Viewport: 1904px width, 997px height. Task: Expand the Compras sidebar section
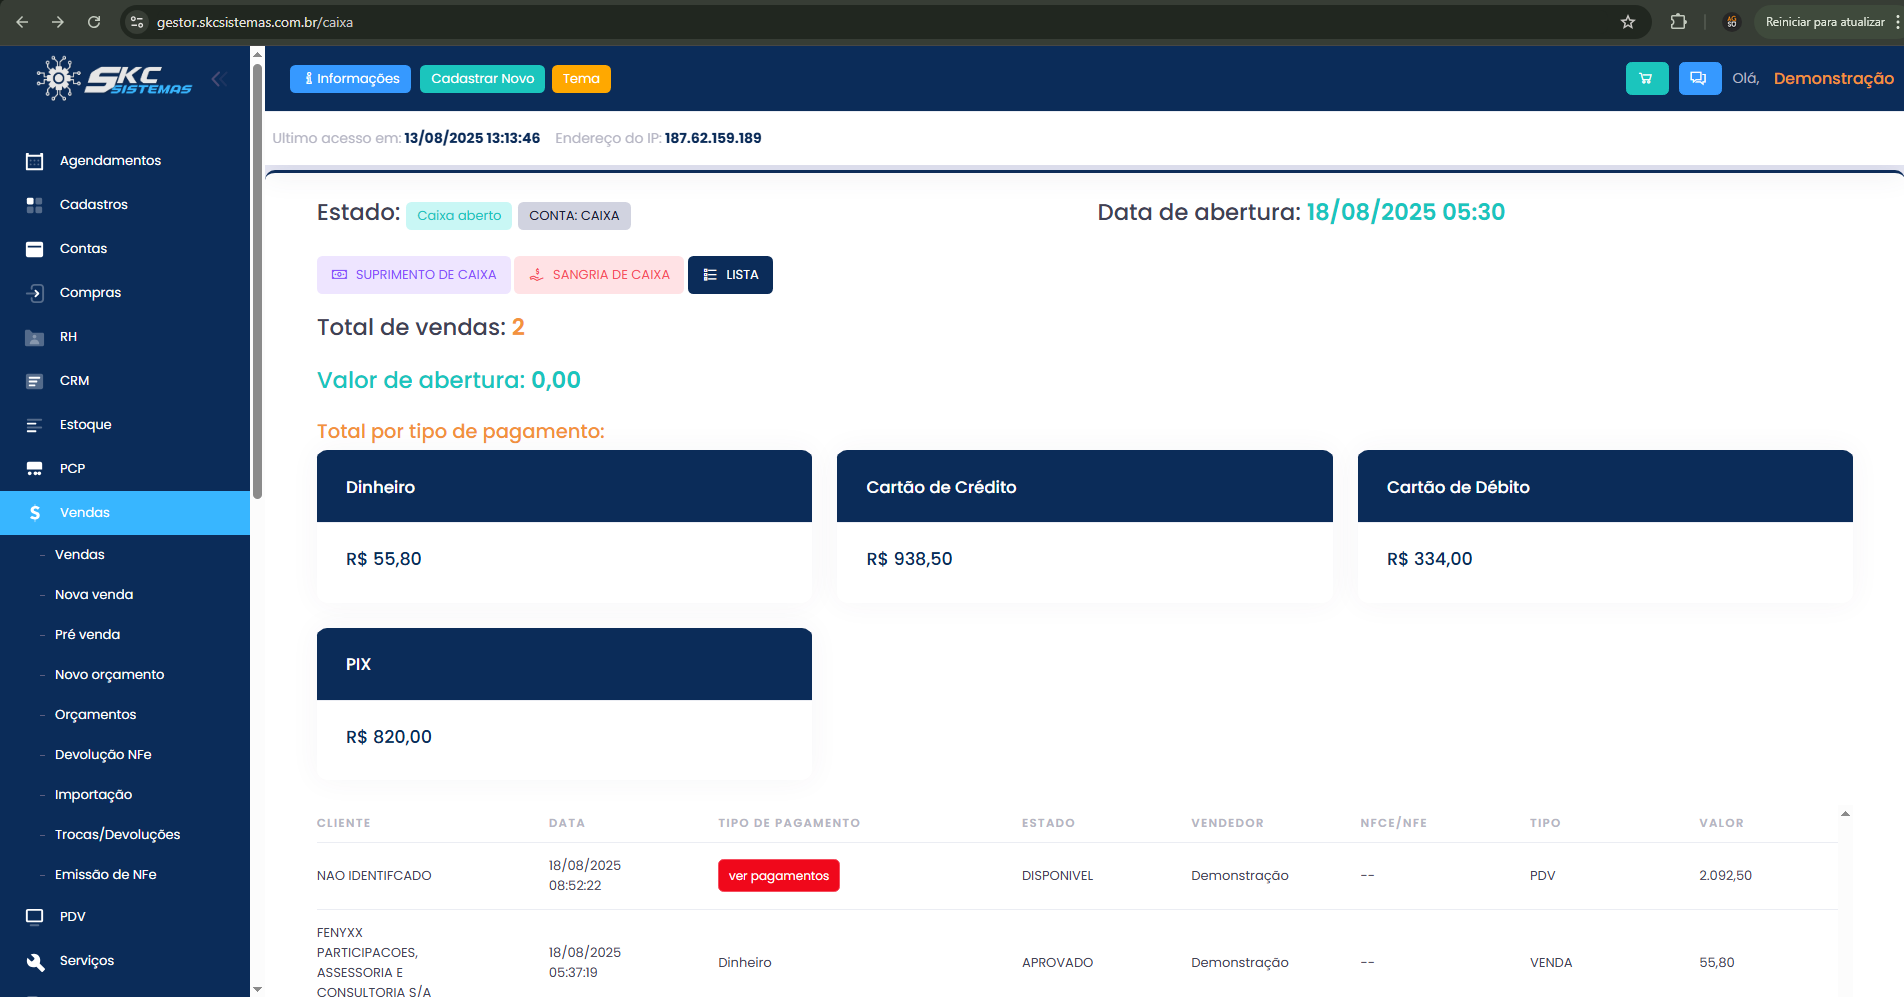(x=90, y=293)
